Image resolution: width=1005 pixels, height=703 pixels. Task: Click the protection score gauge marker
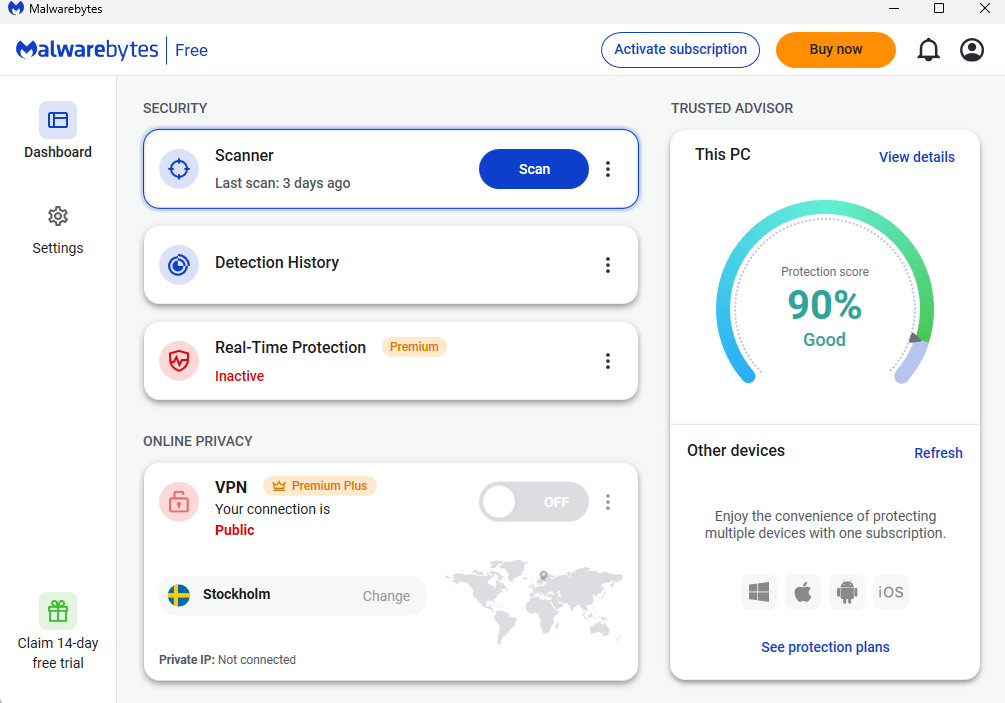point(914,339)
